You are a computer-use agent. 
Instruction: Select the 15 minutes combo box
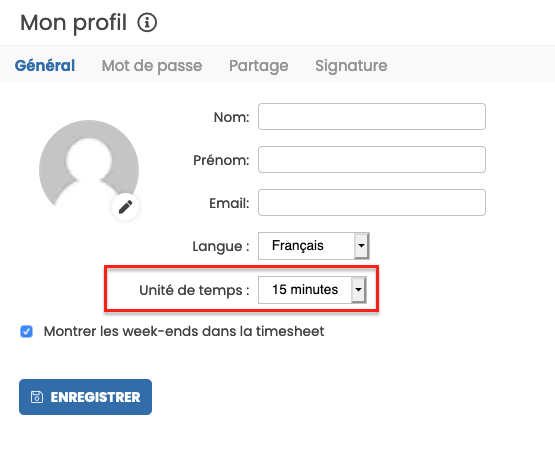click(313, 290)
